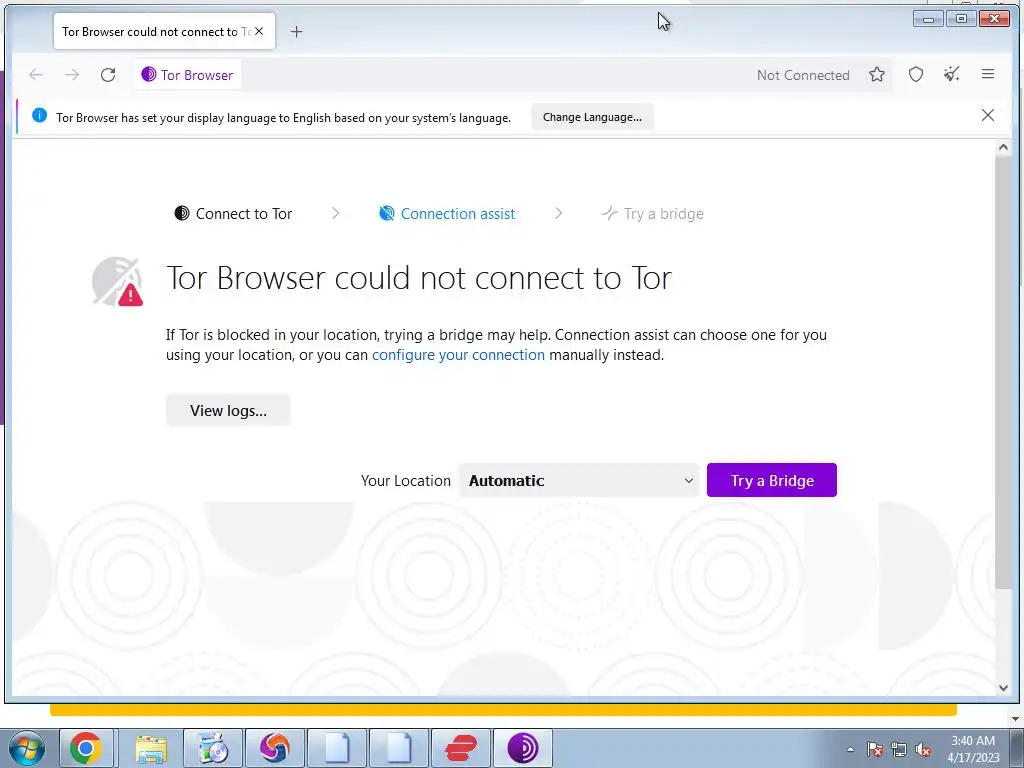
Task: Click the Not Connected status text
Action: click(803, 75)
